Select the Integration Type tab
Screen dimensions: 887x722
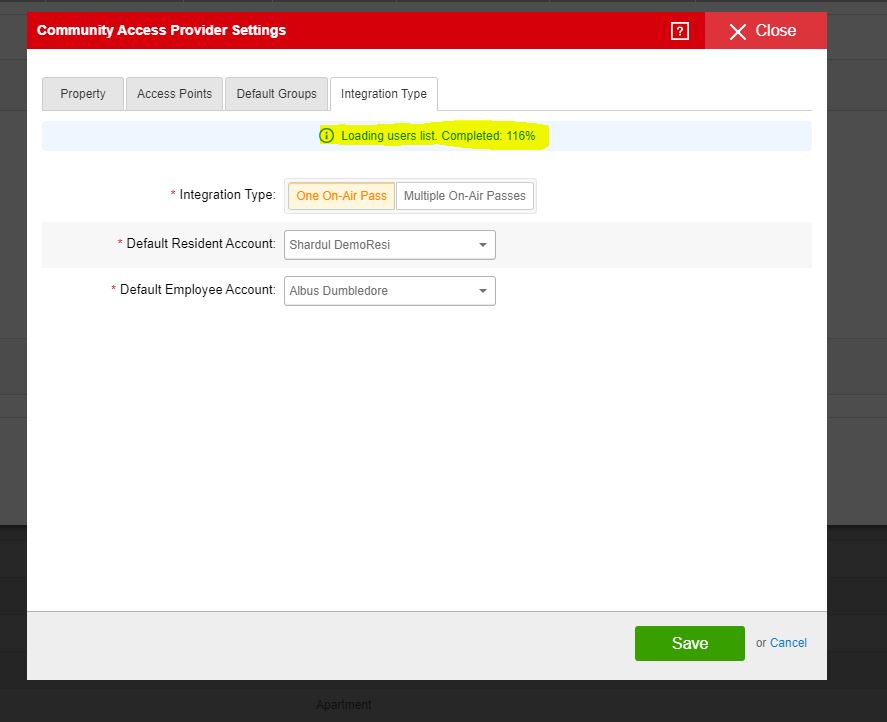pyautogui.click(x=383, y=94)
